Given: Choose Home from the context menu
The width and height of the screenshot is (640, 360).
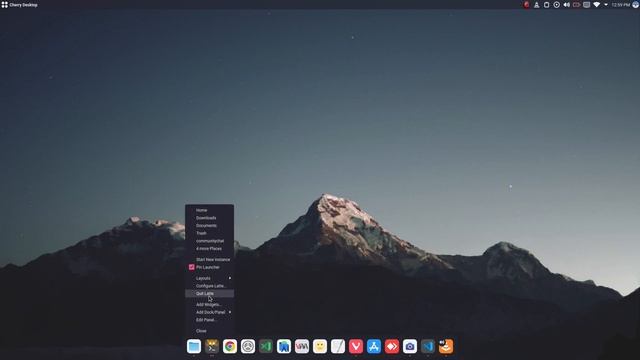Looking at the screenshot, I should (209, 210).
